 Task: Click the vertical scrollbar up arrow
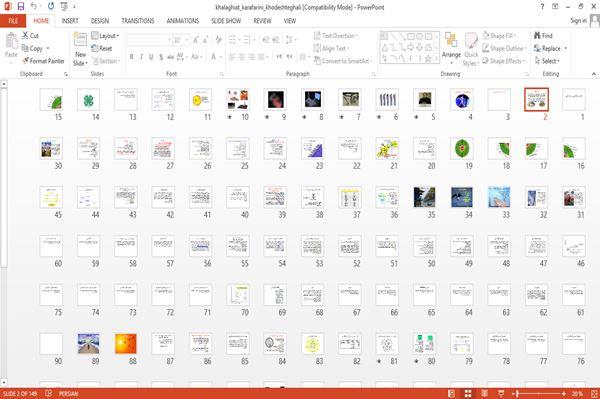[x=4, y=84]
